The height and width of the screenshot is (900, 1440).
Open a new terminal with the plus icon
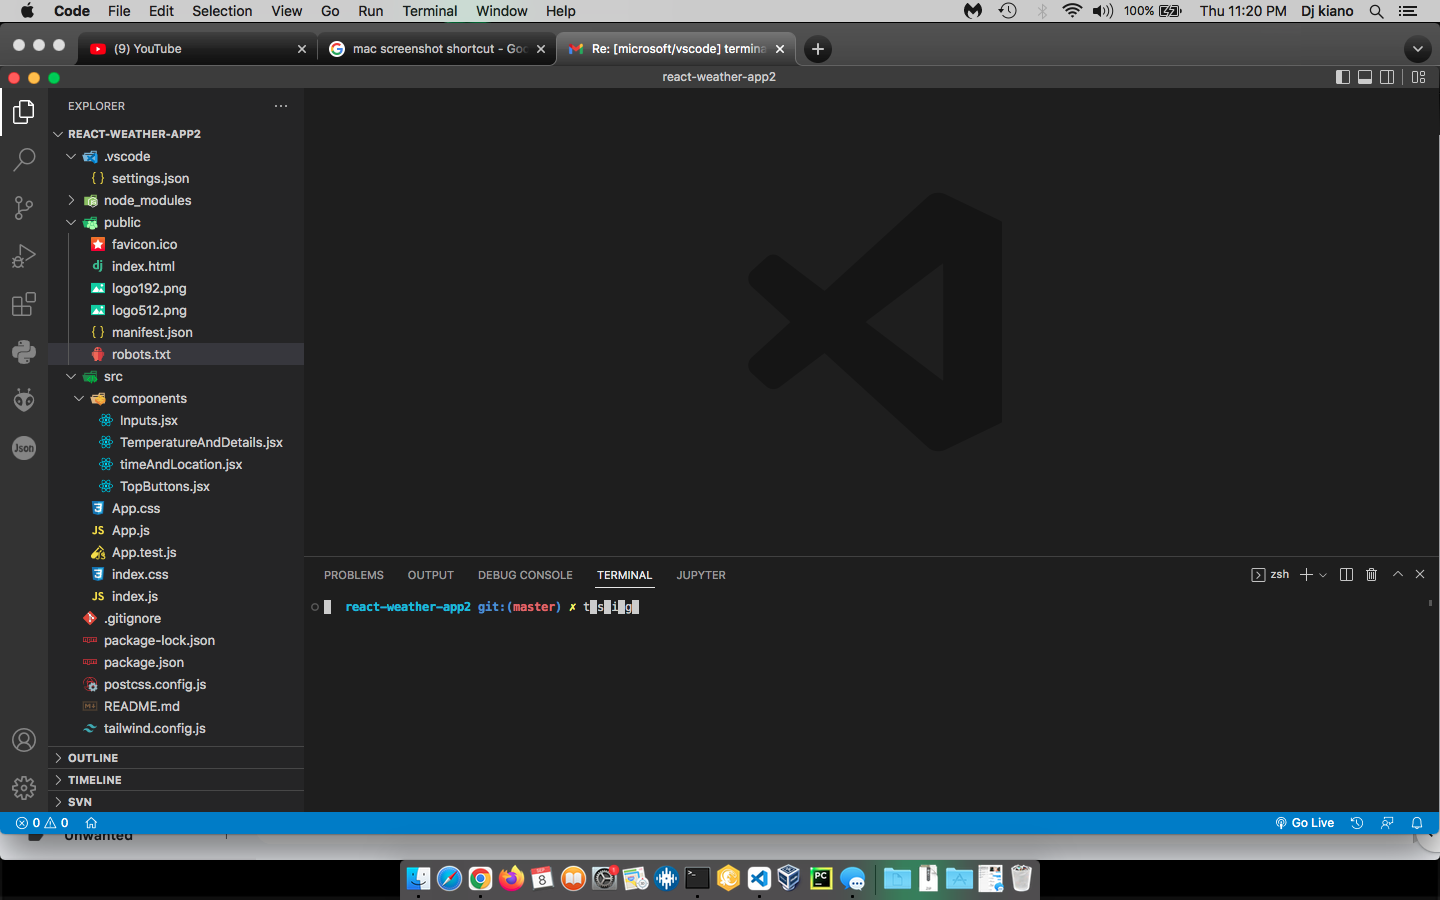(1305, 574)
